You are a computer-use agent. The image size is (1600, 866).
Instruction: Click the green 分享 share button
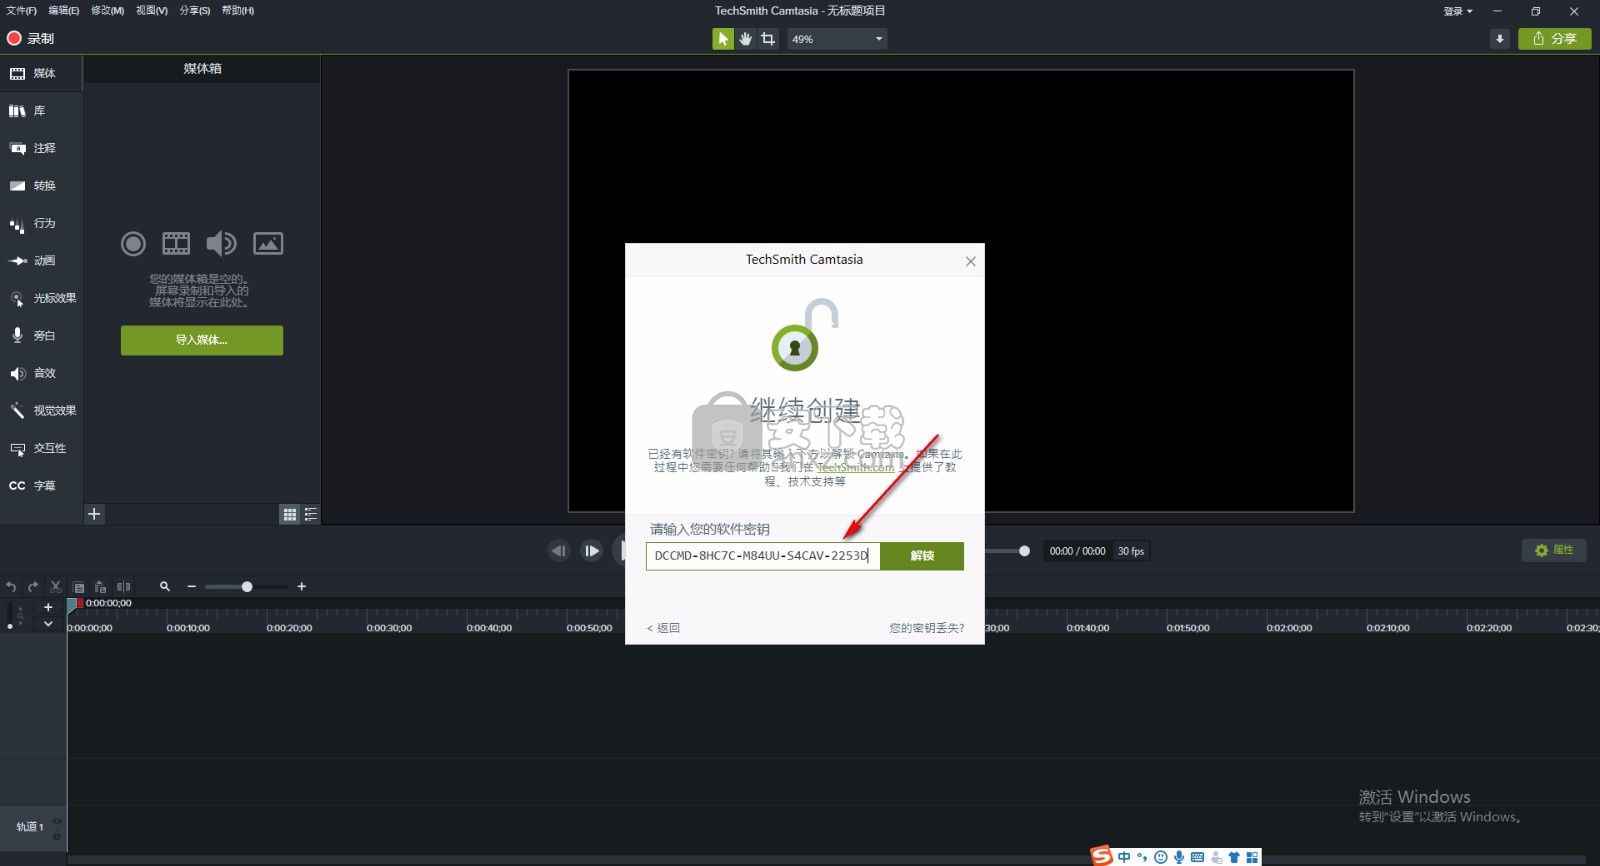(1554, 39)
